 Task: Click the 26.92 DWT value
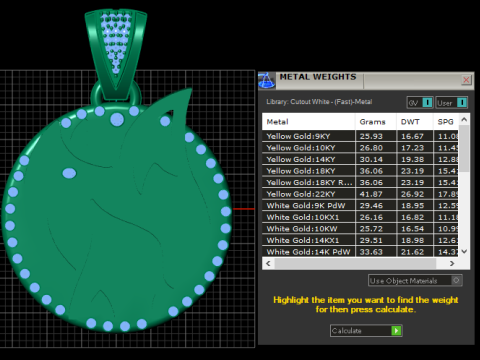(412, 194)
